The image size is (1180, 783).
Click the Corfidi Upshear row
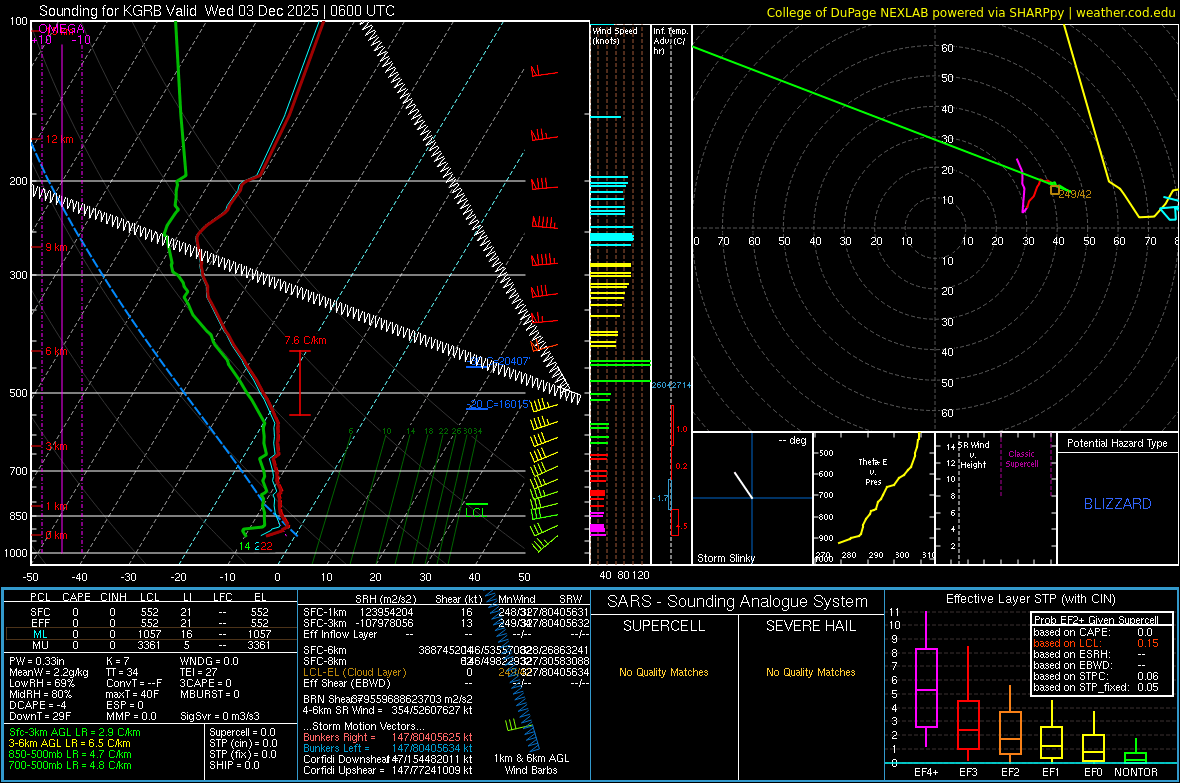coord(388,770)
